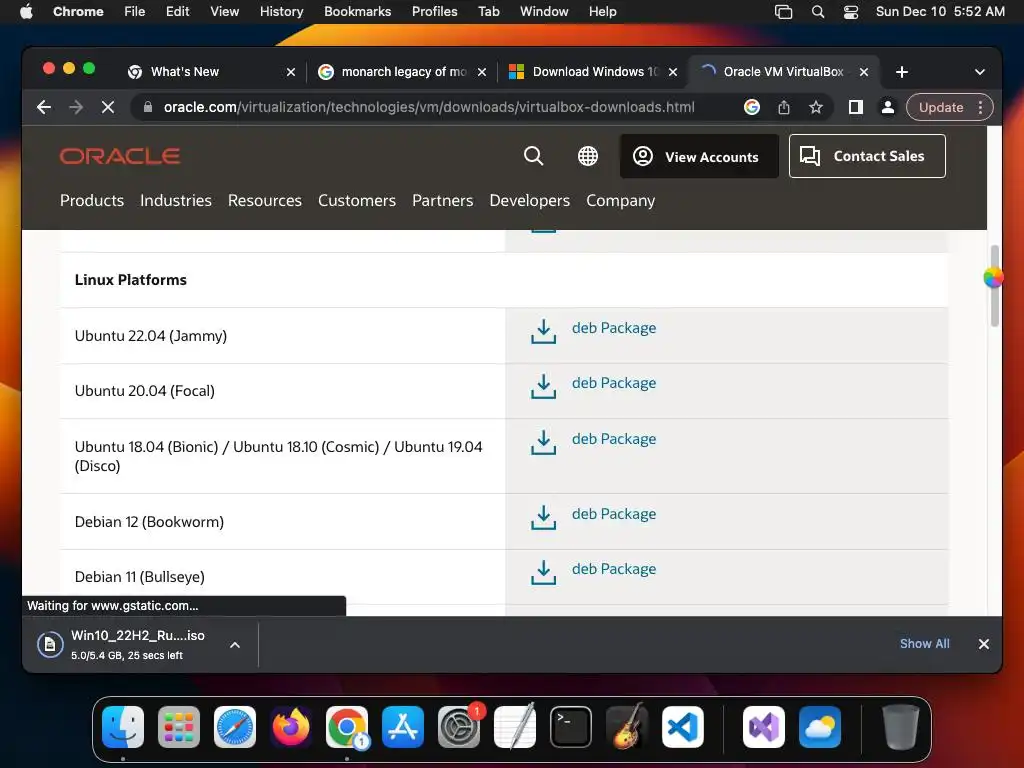1024x768 pixels.
Task: Click download arrow icon for Ubuntu 18.04
Action: 543,442
